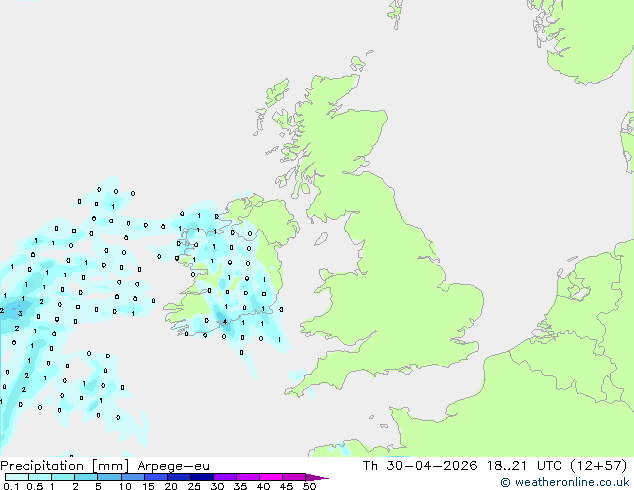634x490 pixels.
Task: Click the '4' precipitation value over southern Ireland
Action: (x=225, y=322)
